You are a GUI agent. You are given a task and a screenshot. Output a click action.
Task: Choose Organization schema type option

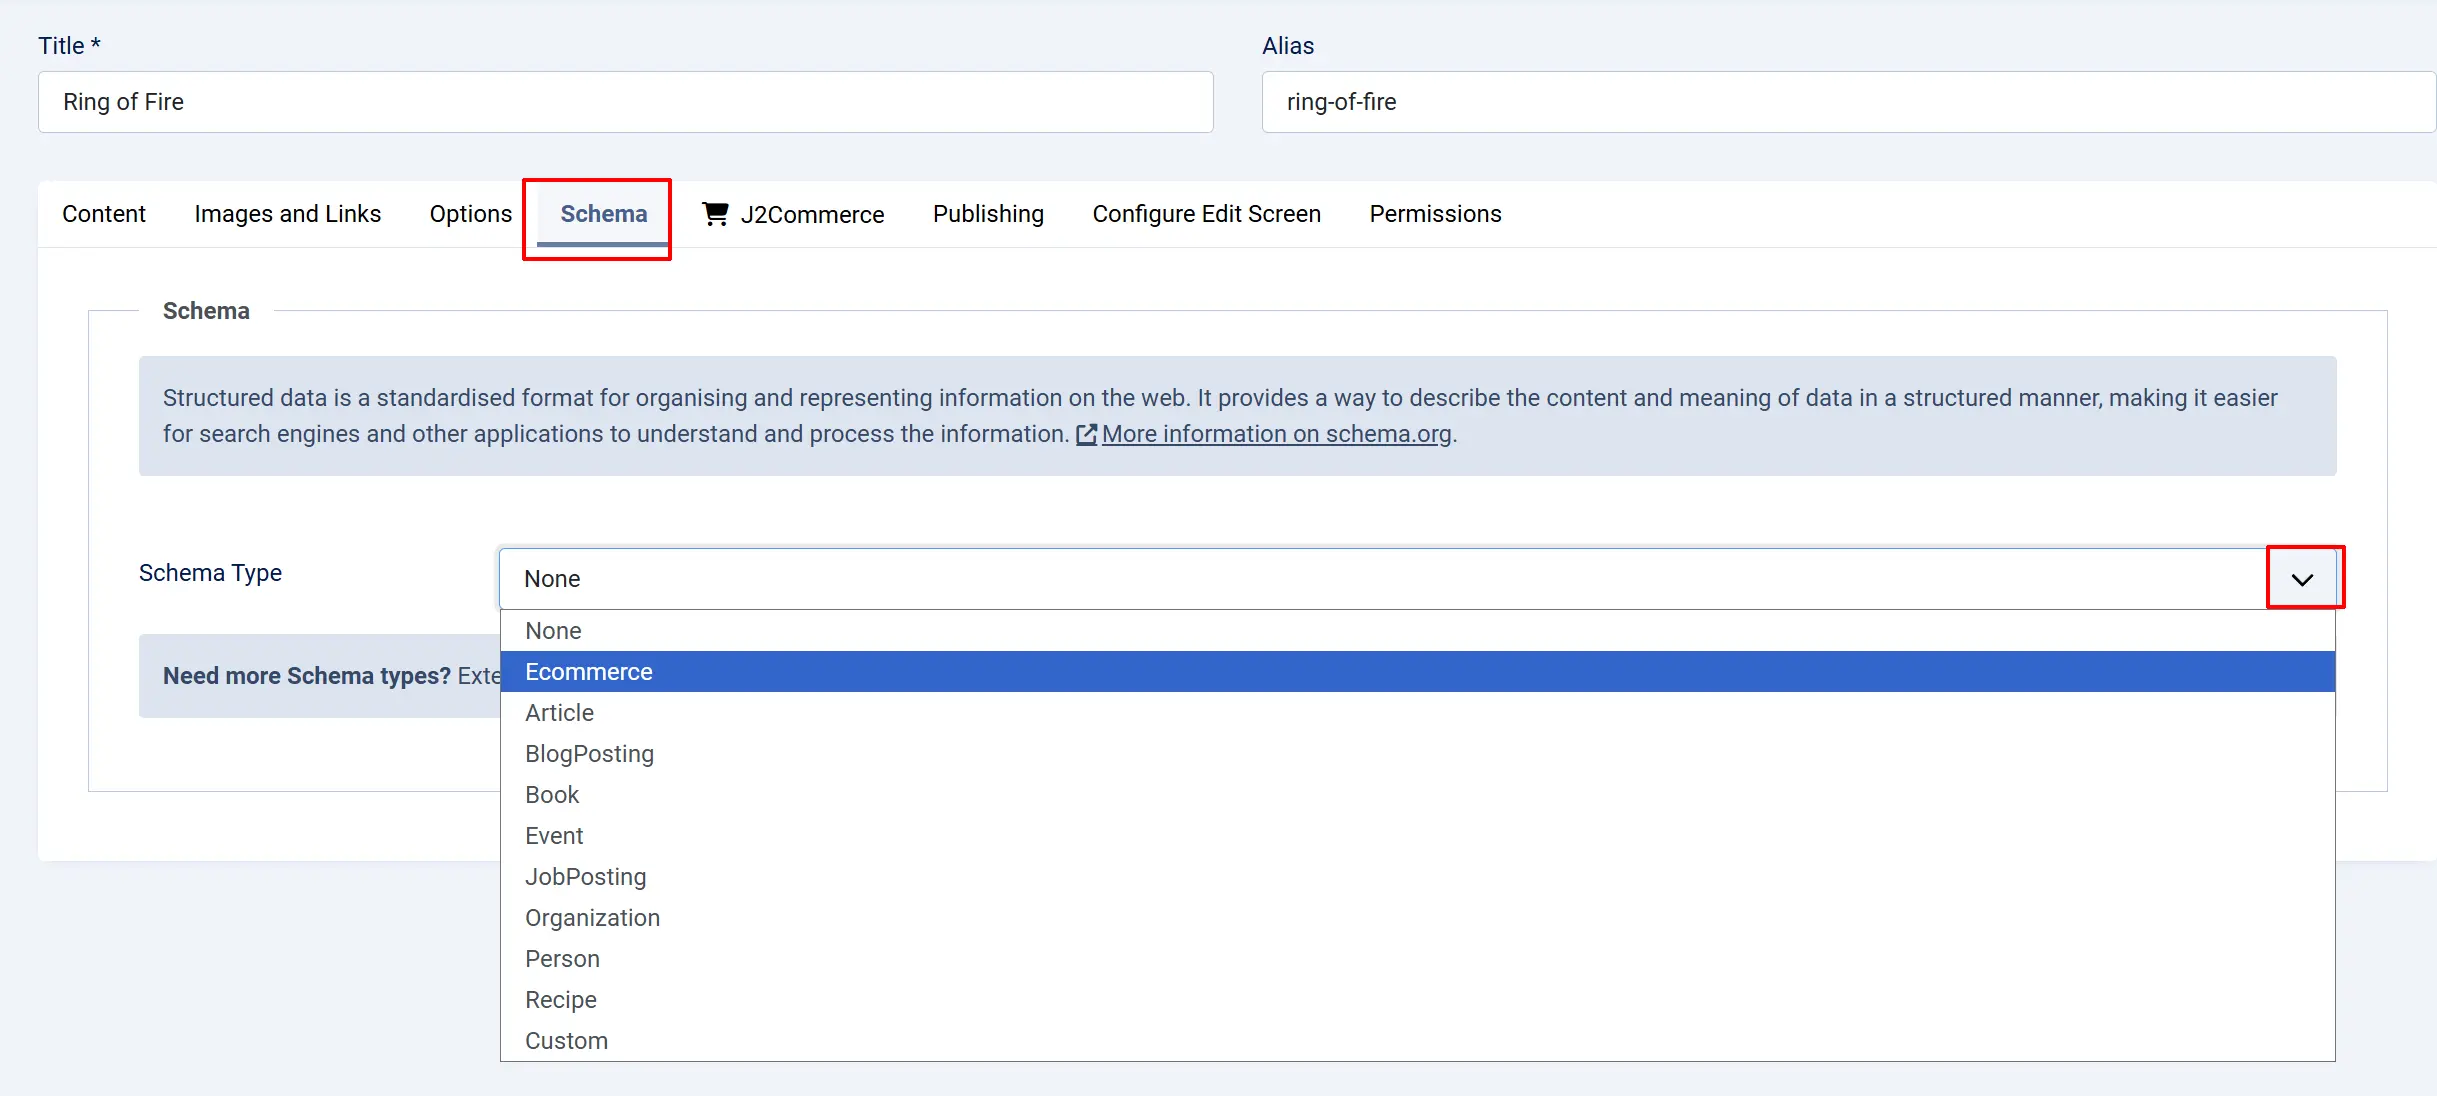[x=1417, y=918]
